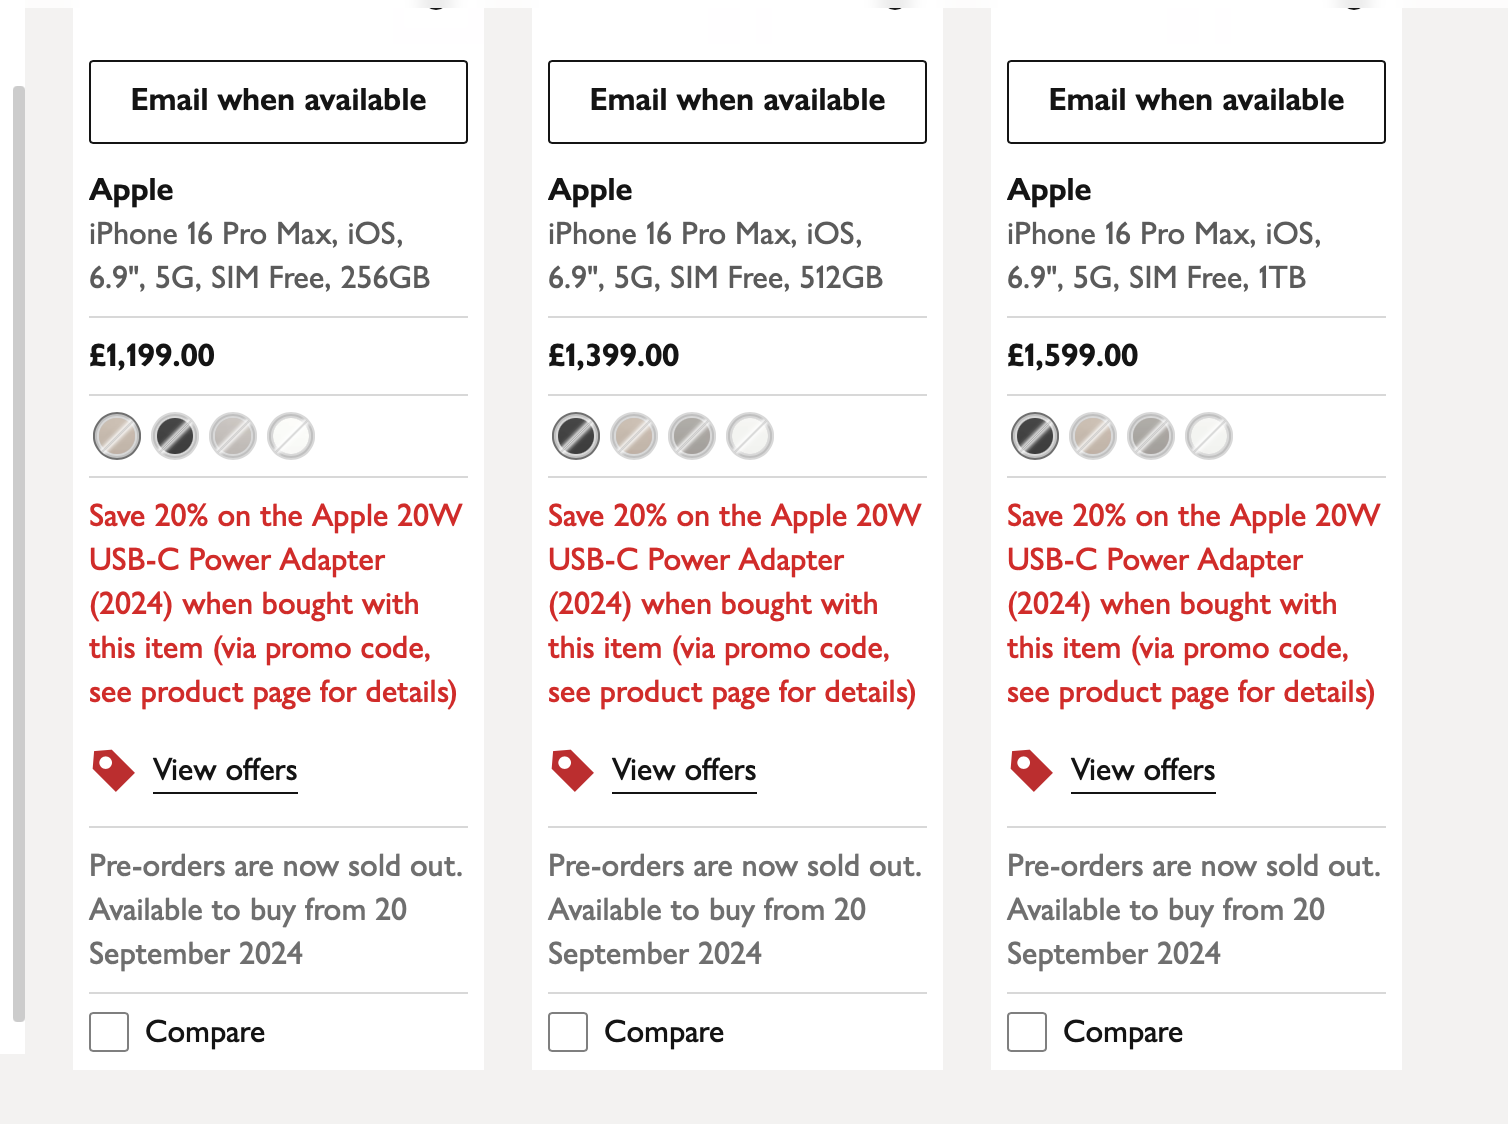Image resolution: width=1508 pixels, height=1124 pixels.
Task: Choose first beige swatch on 256GB iPhone
Action: 117,436
